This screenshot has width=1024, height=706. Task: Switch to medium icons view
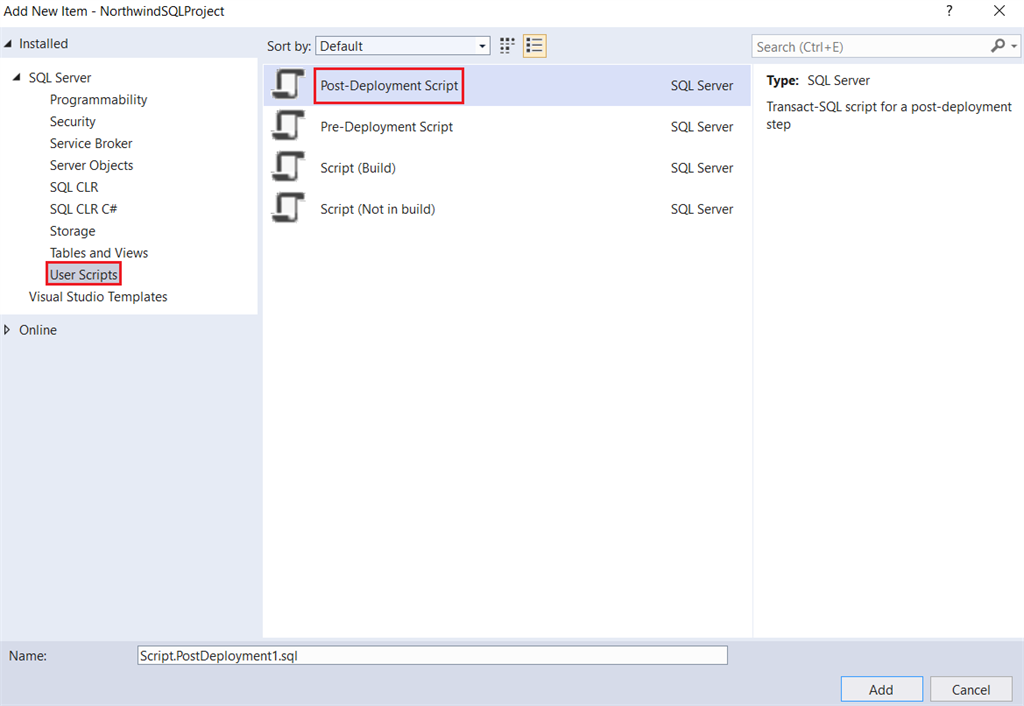coord(506,45)
